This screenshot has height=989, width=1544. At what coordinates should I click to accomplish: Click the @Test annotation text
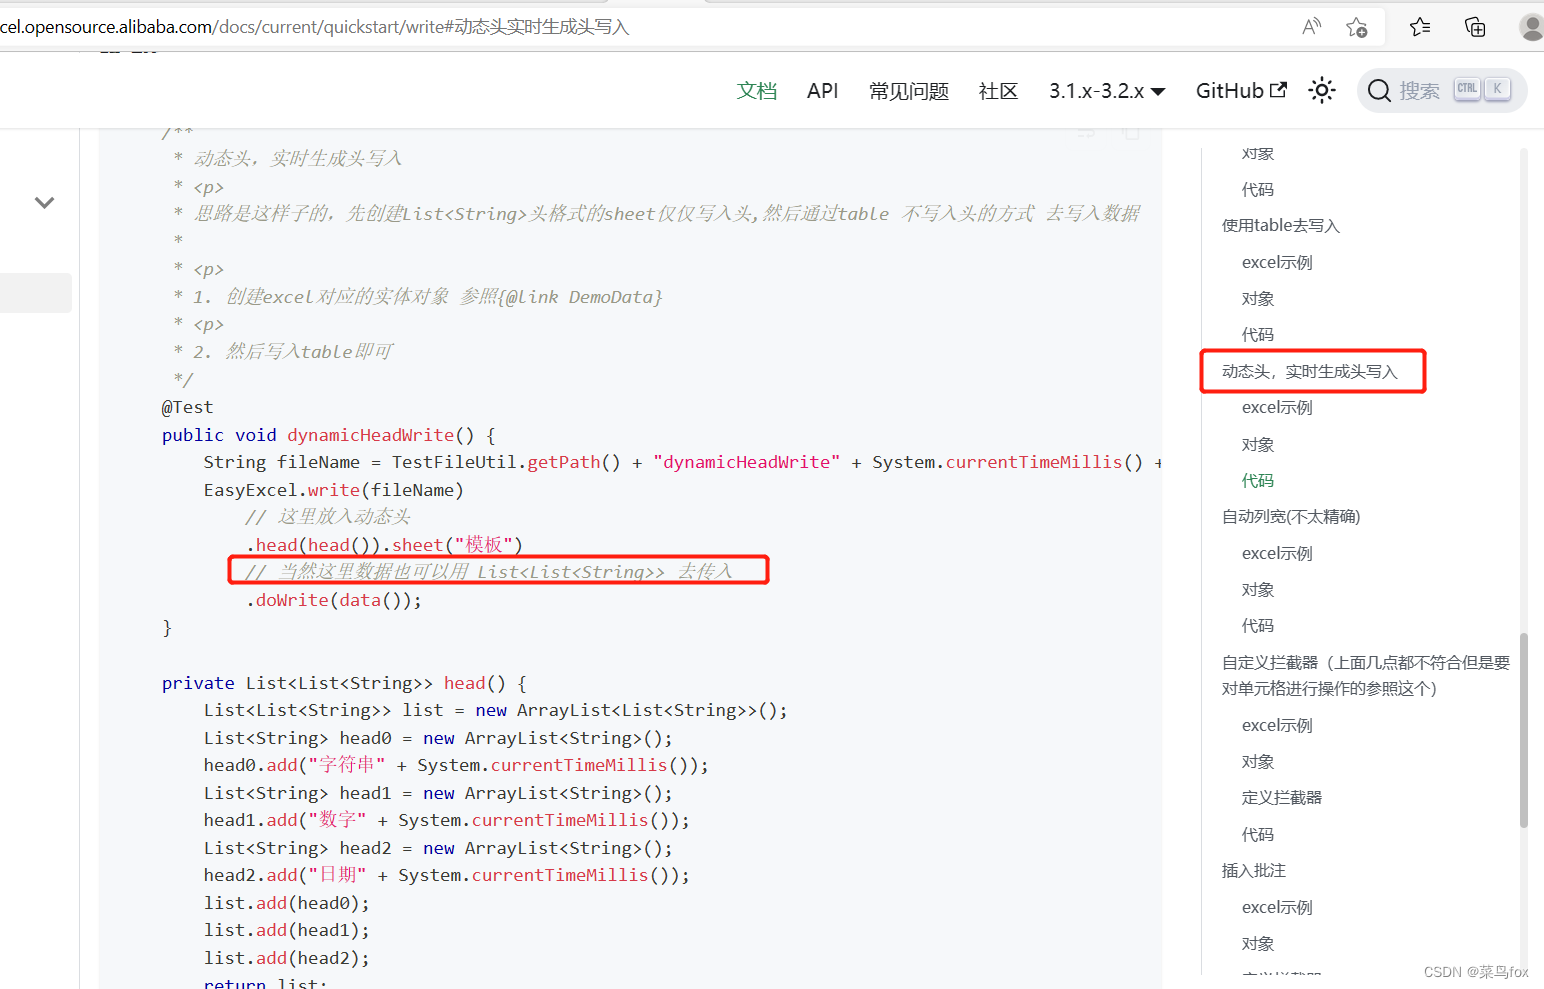(x=188, y=408)
